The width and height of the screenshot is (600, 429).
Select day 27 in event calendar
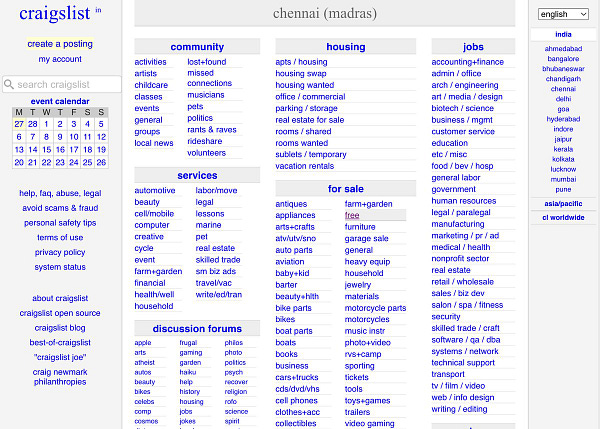(19, 124)
